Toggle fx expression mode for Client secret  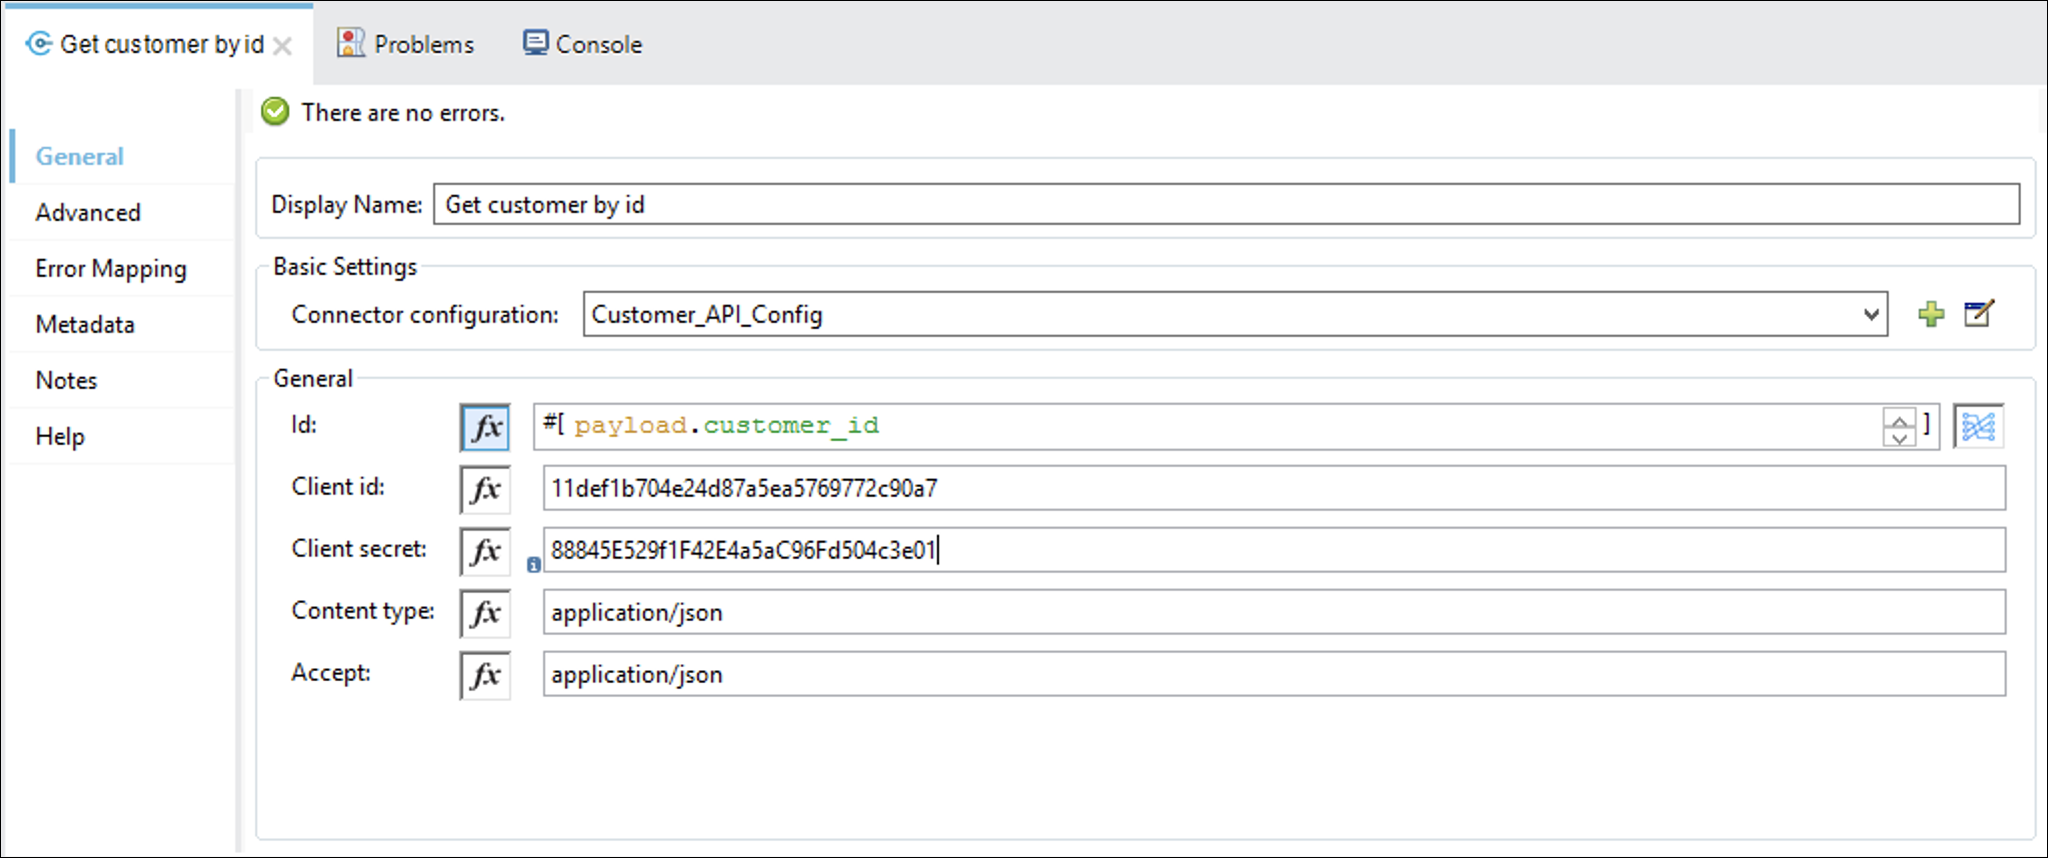[x=485, y=551]
